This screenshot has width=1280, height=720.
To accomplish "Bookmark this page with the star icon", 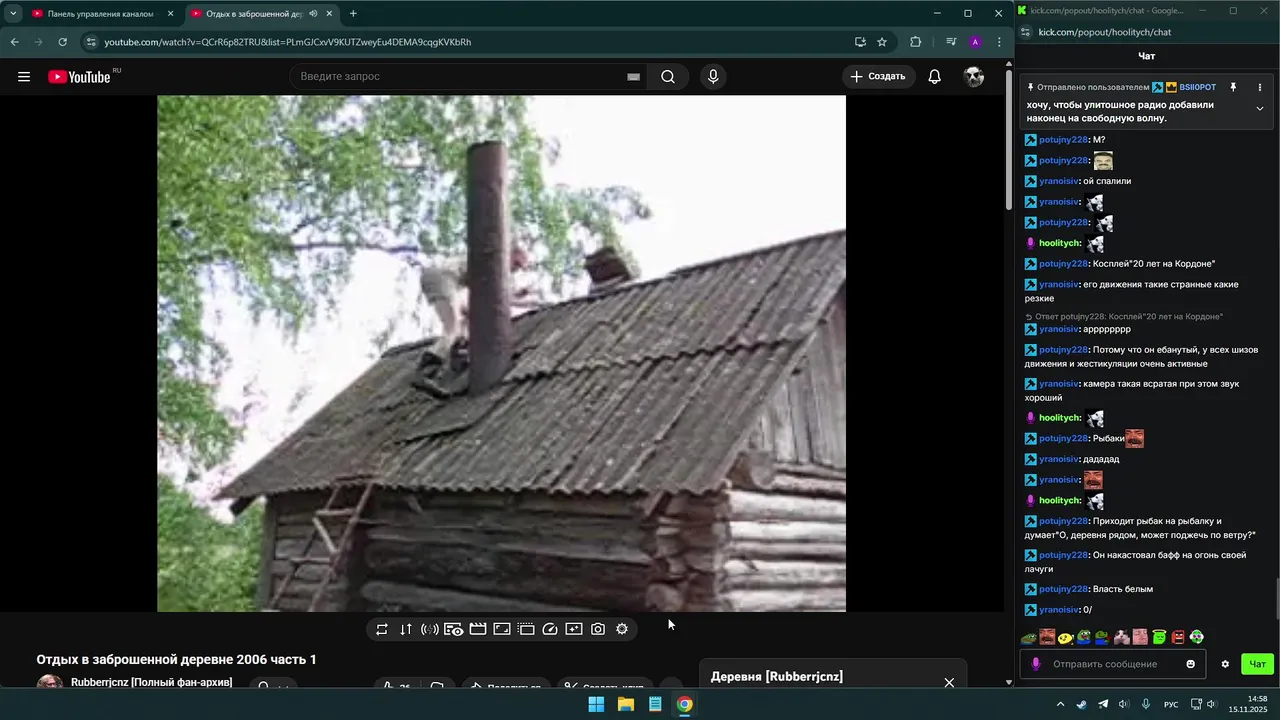I will click(x=882, y=42).
